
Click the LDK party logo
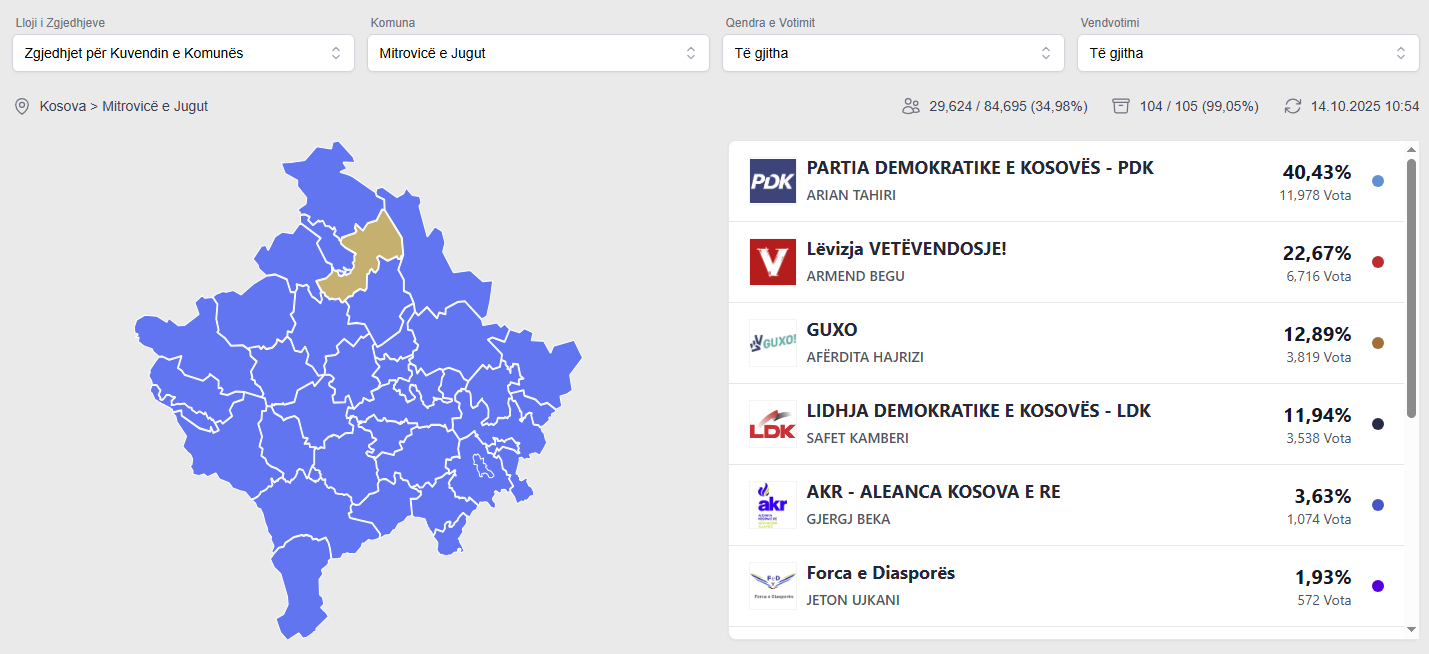tap(772, 424)
